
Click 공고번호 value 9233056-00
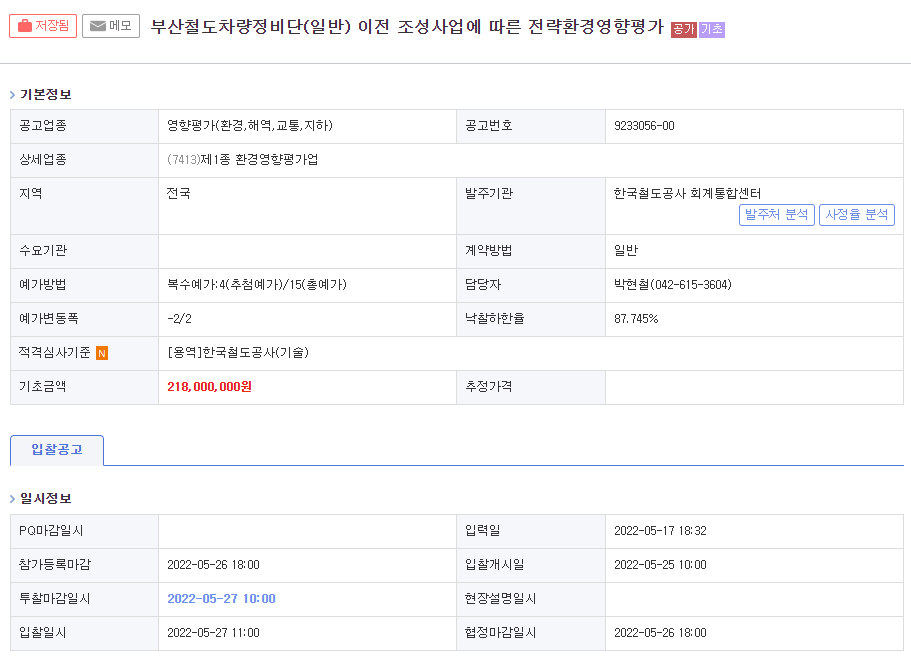click(x=644, y=126)
